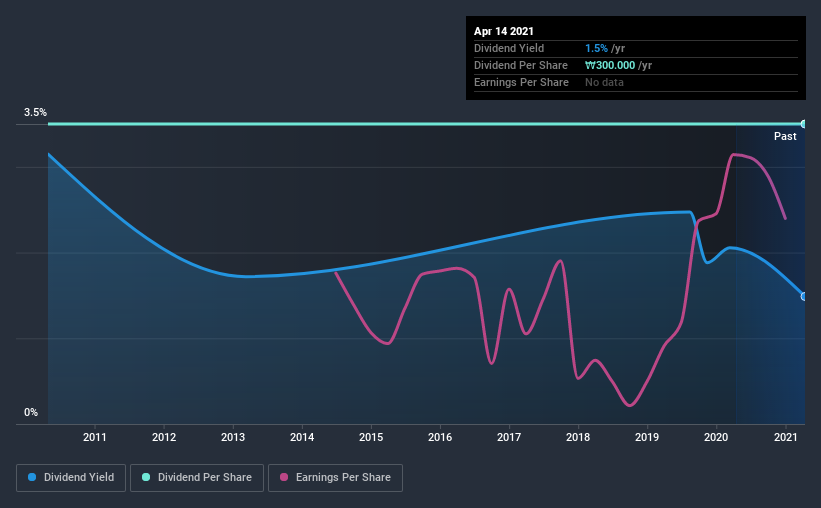Click the 2011 x-axis label
Screen dimensions: 821x508
[x=95, y=437]
